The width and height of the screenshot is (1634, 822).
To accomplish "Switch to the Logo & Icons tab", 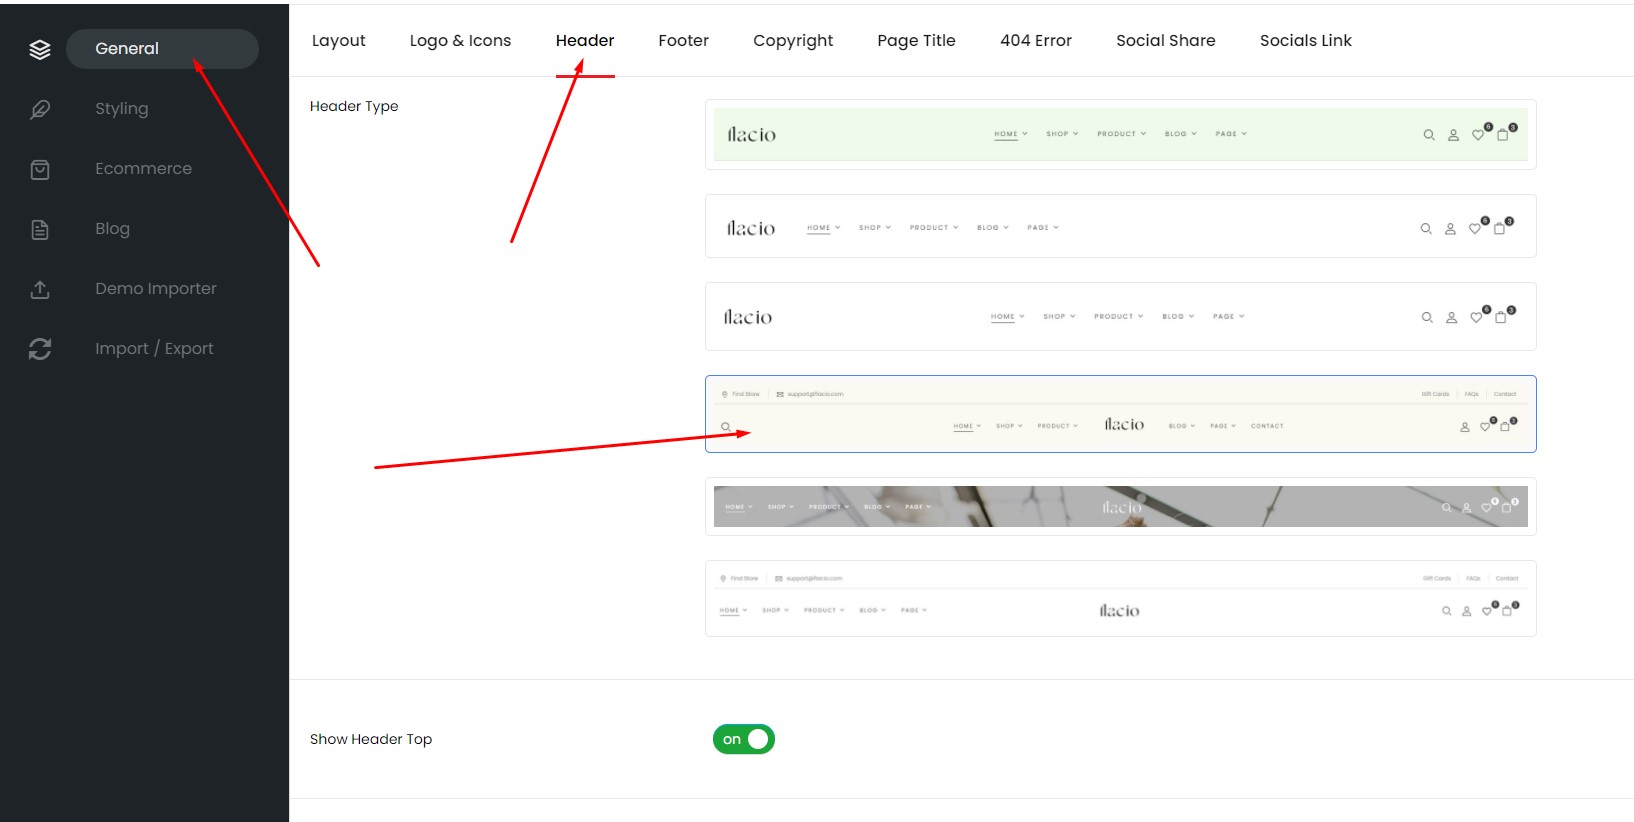I will pyautogui.click(x=460, y=40).
